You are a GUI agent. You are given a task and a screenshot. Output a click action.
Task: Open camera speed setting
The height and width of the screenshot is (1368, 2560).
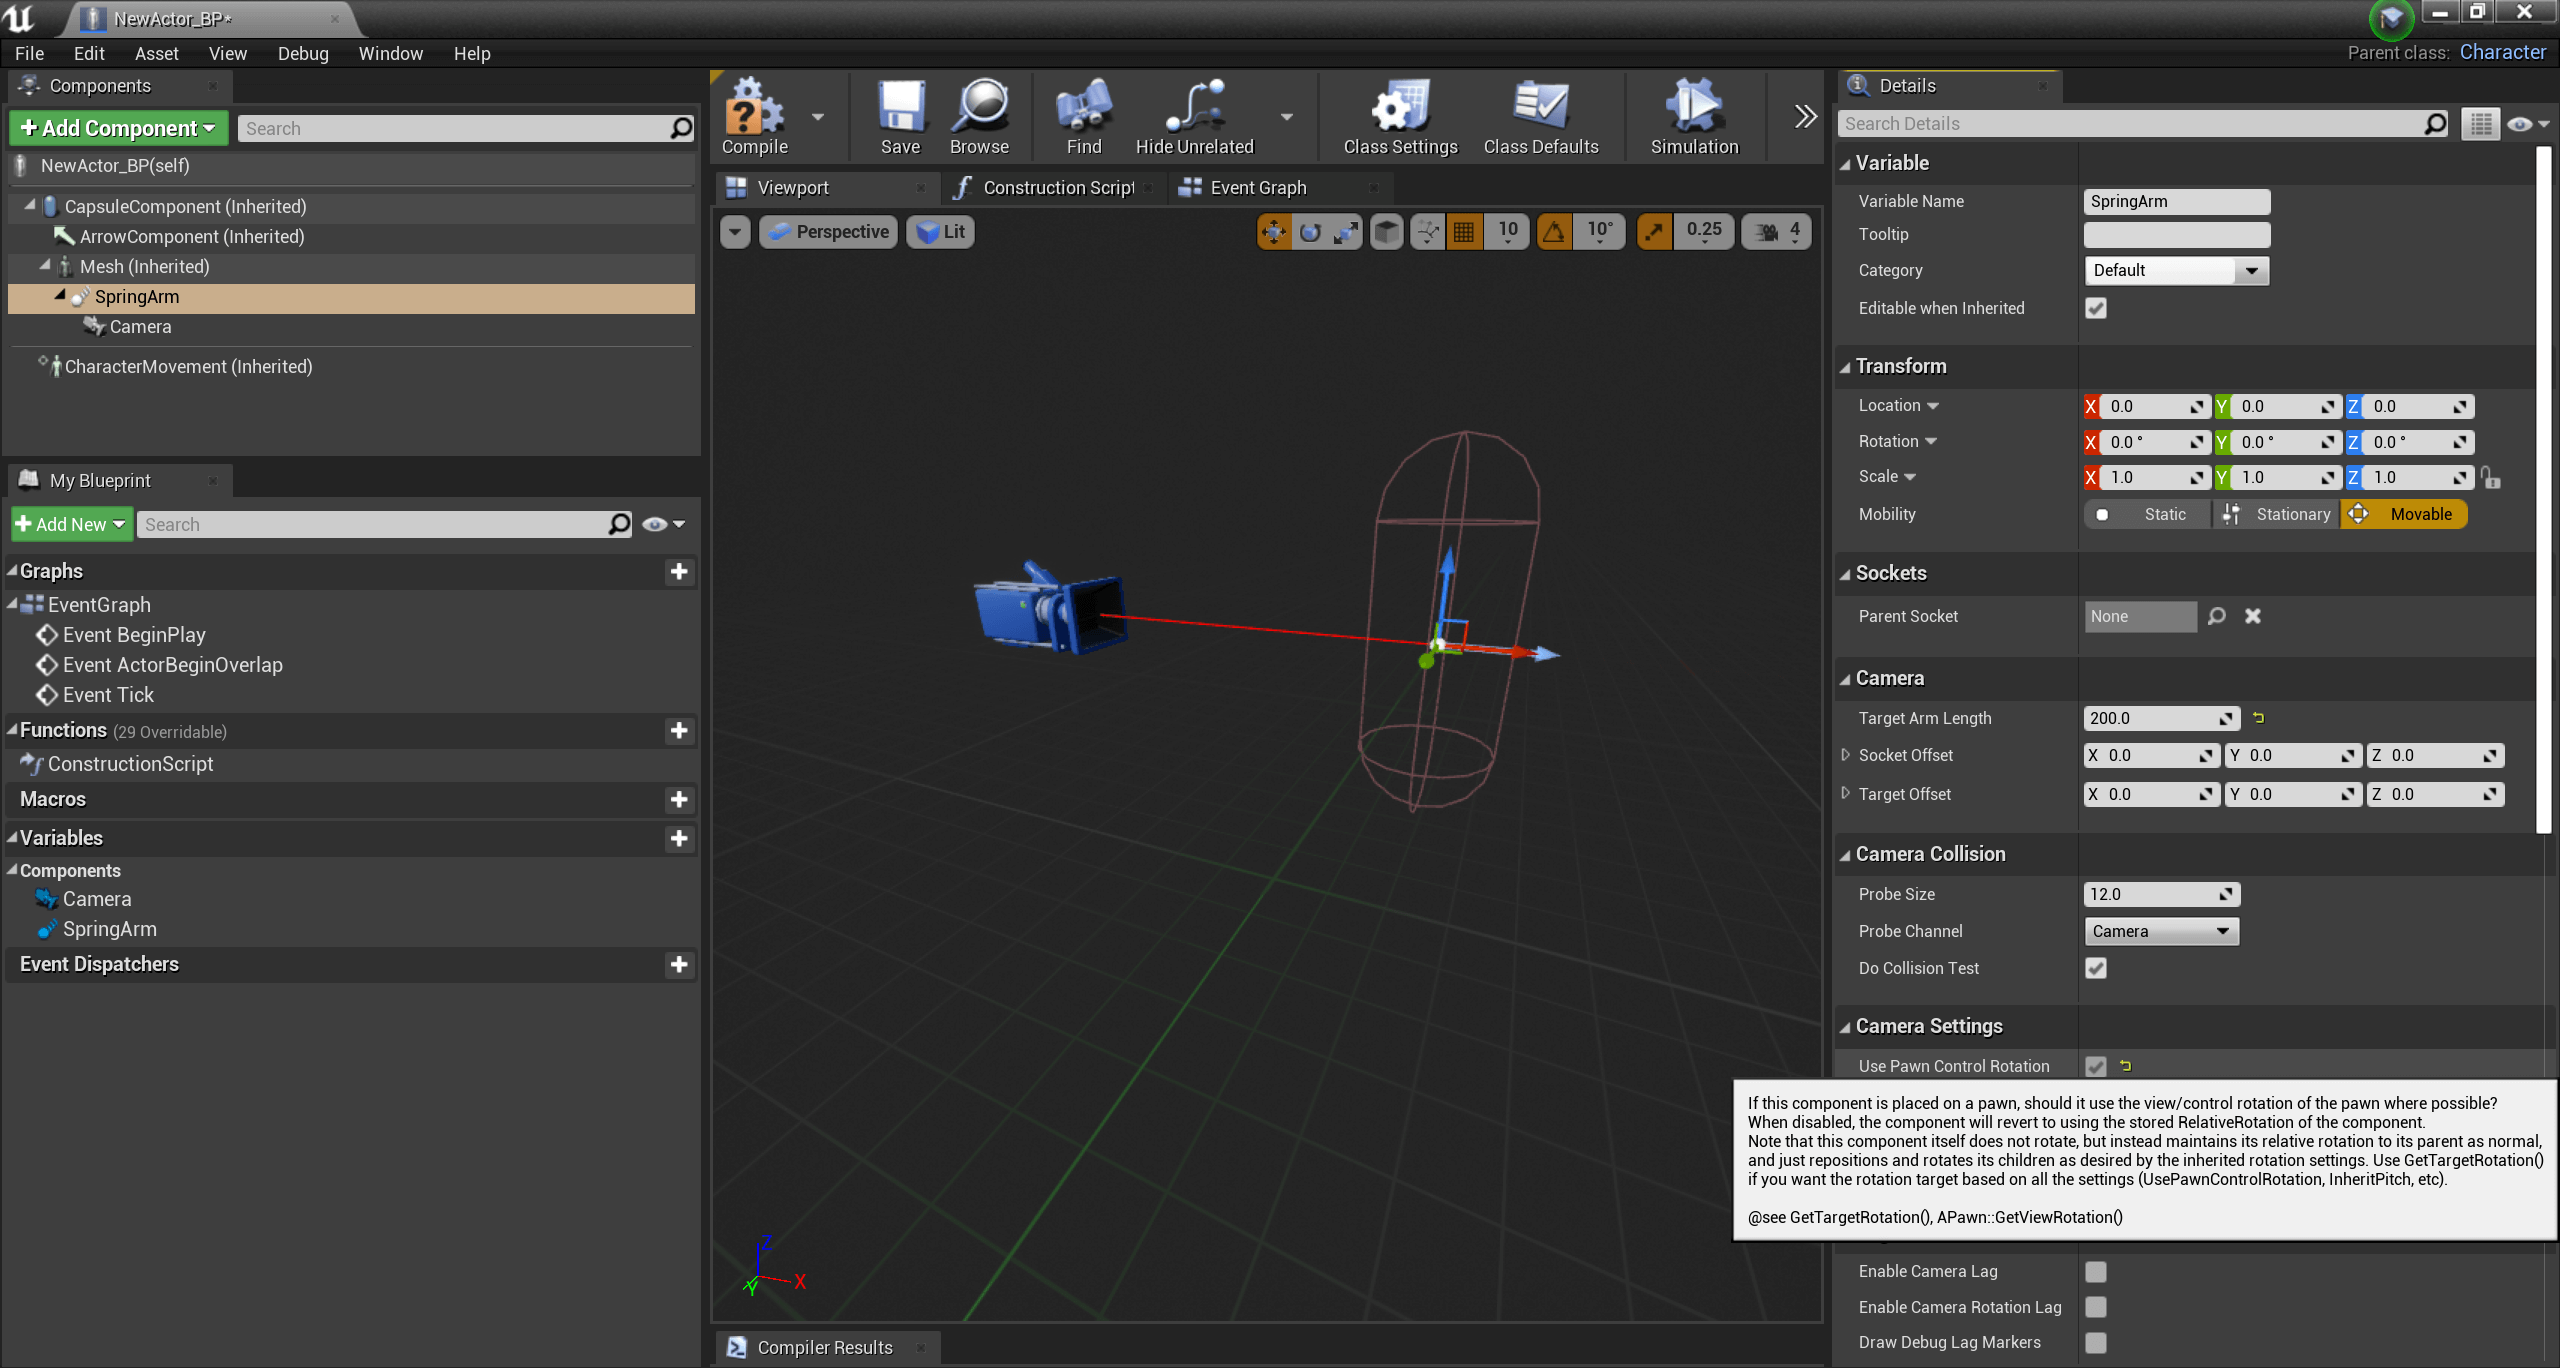tap(1777, 232)
